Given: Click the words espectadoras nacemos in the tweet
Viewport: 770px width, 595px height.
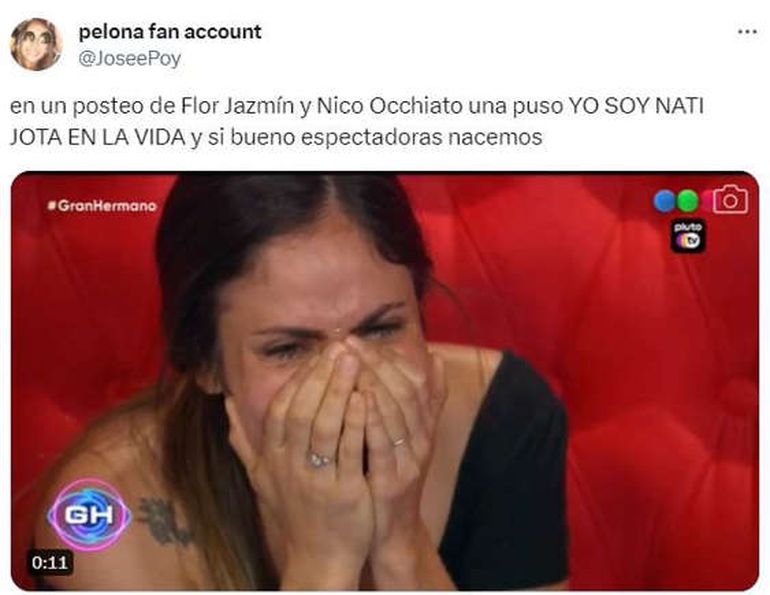Looking at the screenshot, I should [x=421, y=138].
